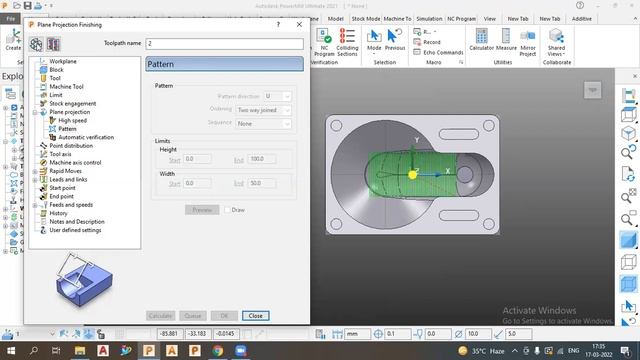Click the Width End value field

point(262,184)
